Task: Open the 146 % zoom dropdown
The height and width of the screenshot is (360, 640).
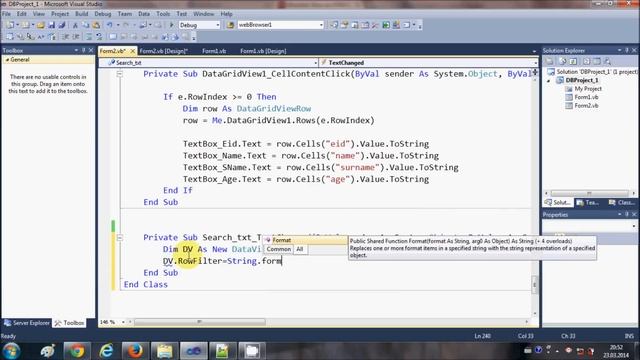Action: 123,322
